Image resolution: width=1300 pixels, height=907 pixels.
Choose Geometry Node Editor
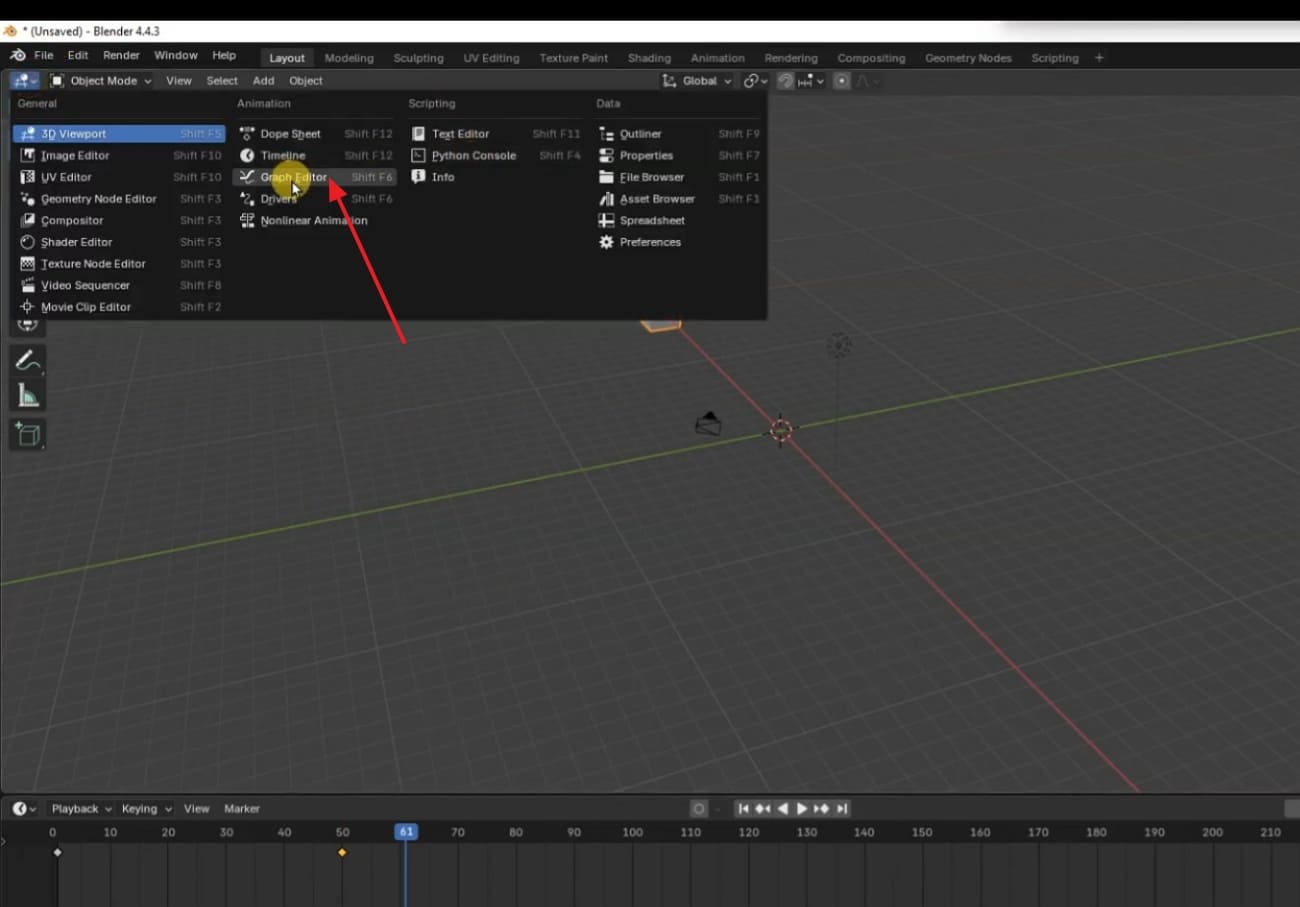(x=119, y=199)
